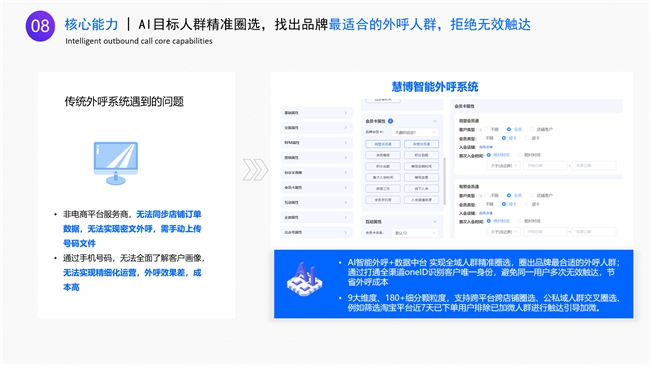Select 会员 for 客户类型 in 微盟会员通 section
The height and width of the screenshot is (365, 650).
(x=514, y=129)
